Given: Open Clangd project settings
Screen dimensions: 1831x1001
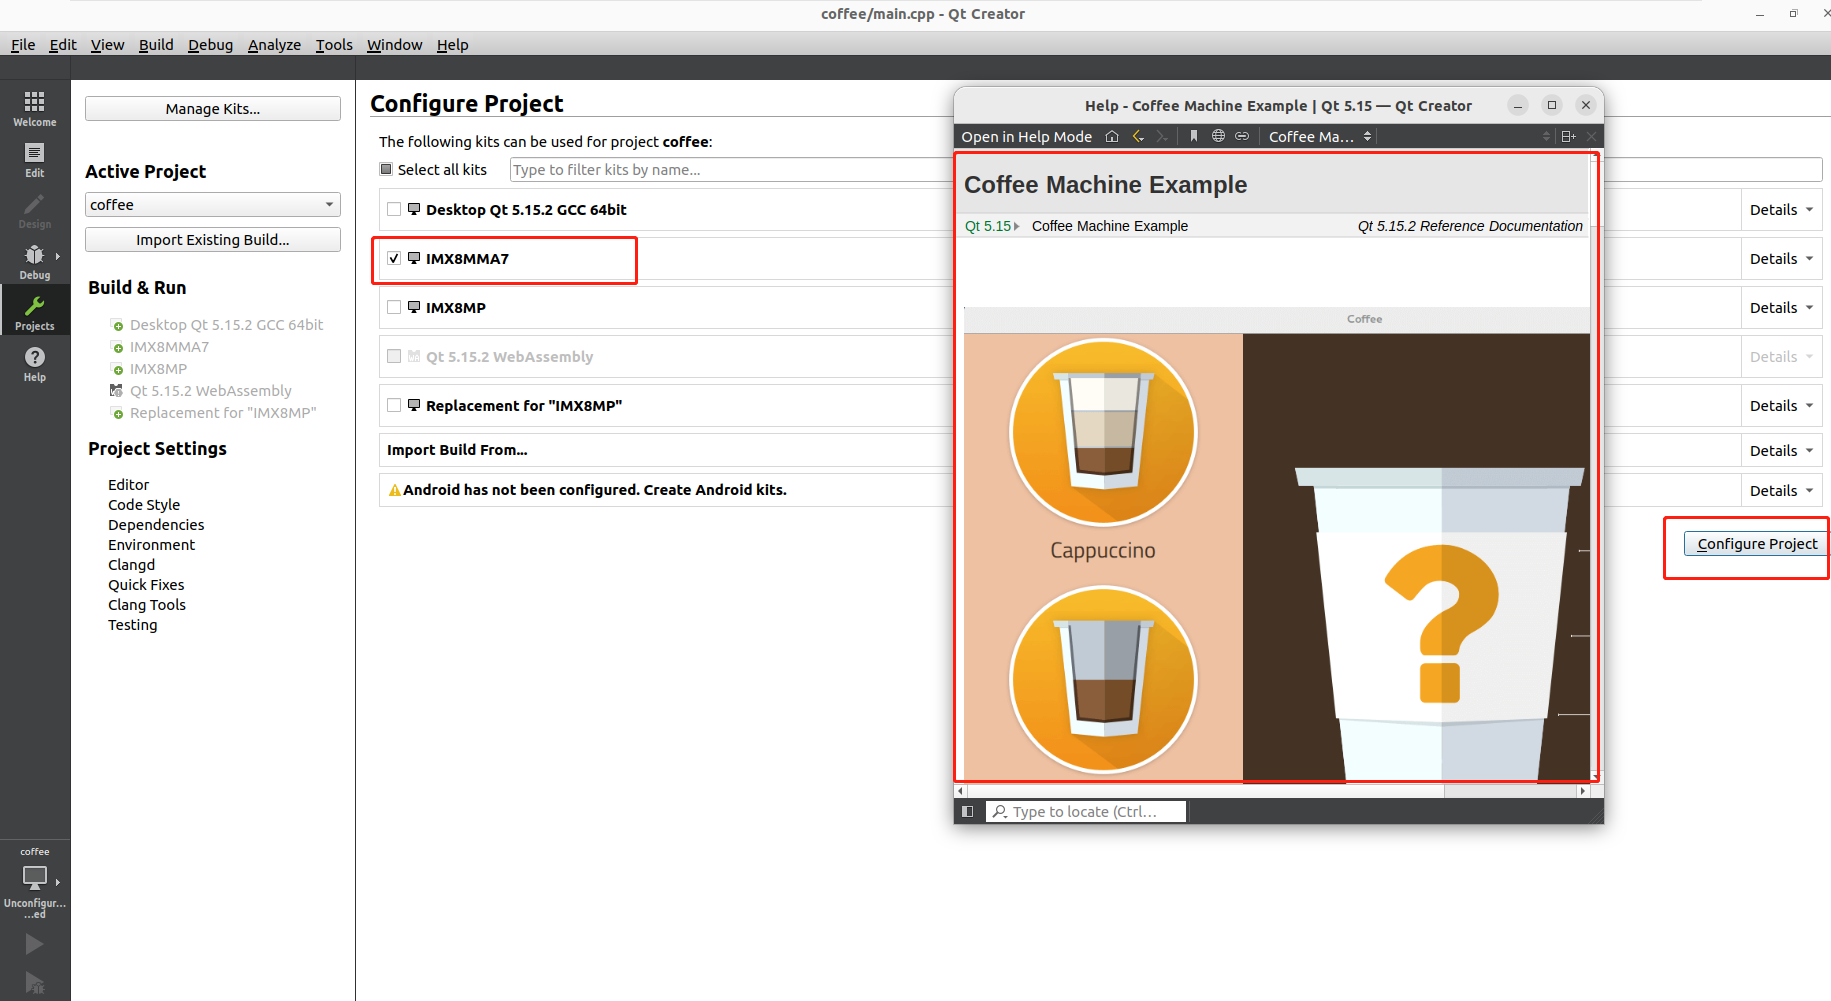Looking at the screenshot, I should 131,564.
